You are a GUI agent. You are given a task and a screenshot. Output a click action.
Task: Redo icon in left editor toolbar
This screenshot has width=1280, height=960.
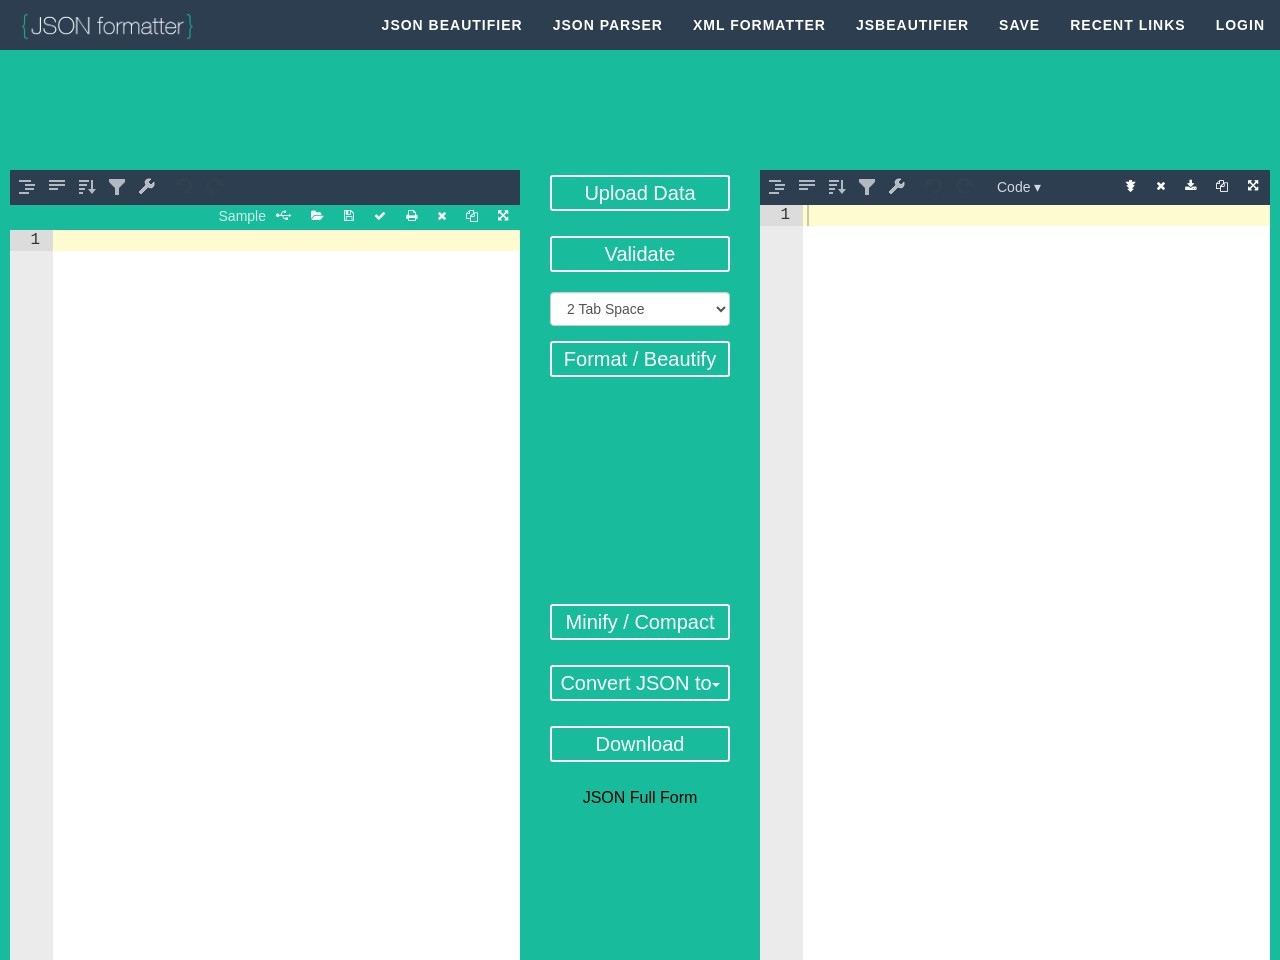pos(213,187)
